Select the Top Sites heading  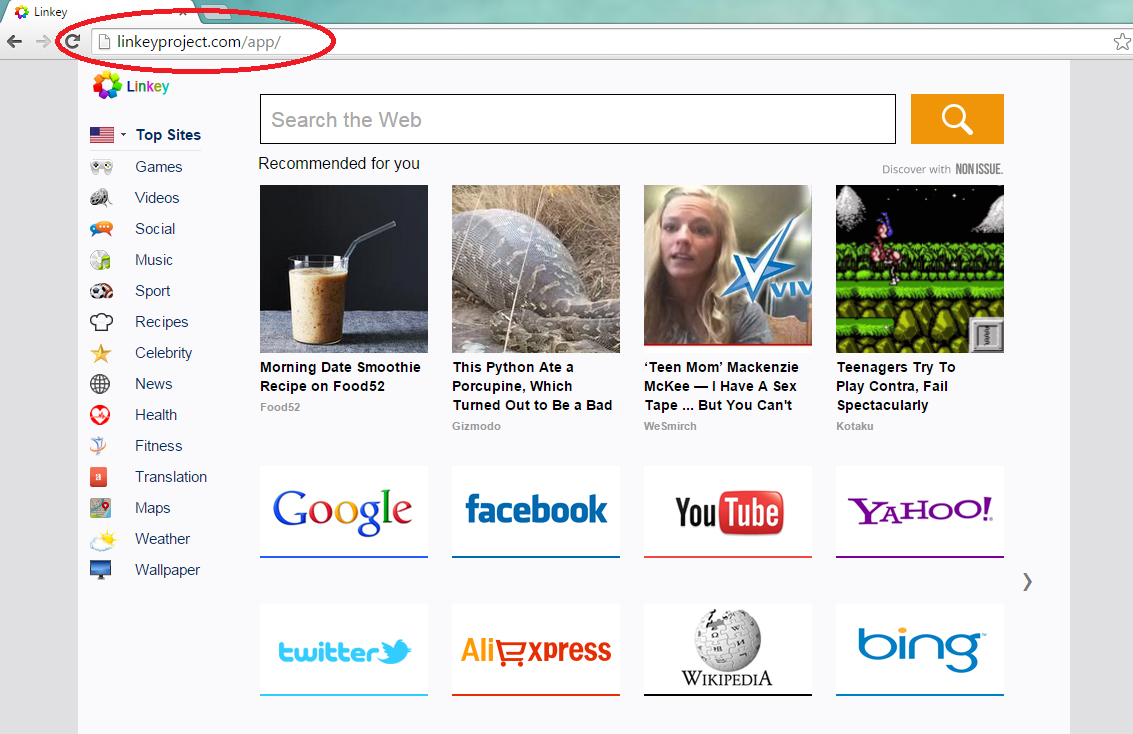[x=168, y=135]
